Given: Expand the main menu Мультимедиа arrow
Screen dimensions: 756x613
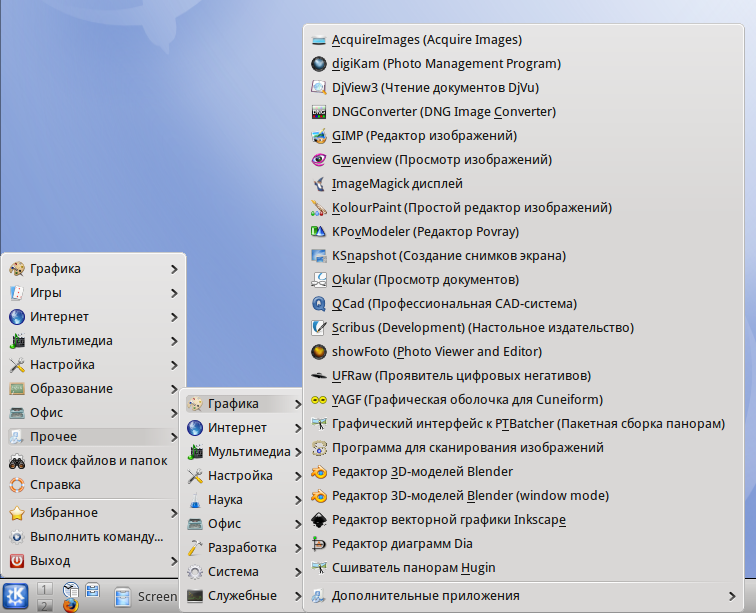Looking at the screenshot, I should pos(174,341).
